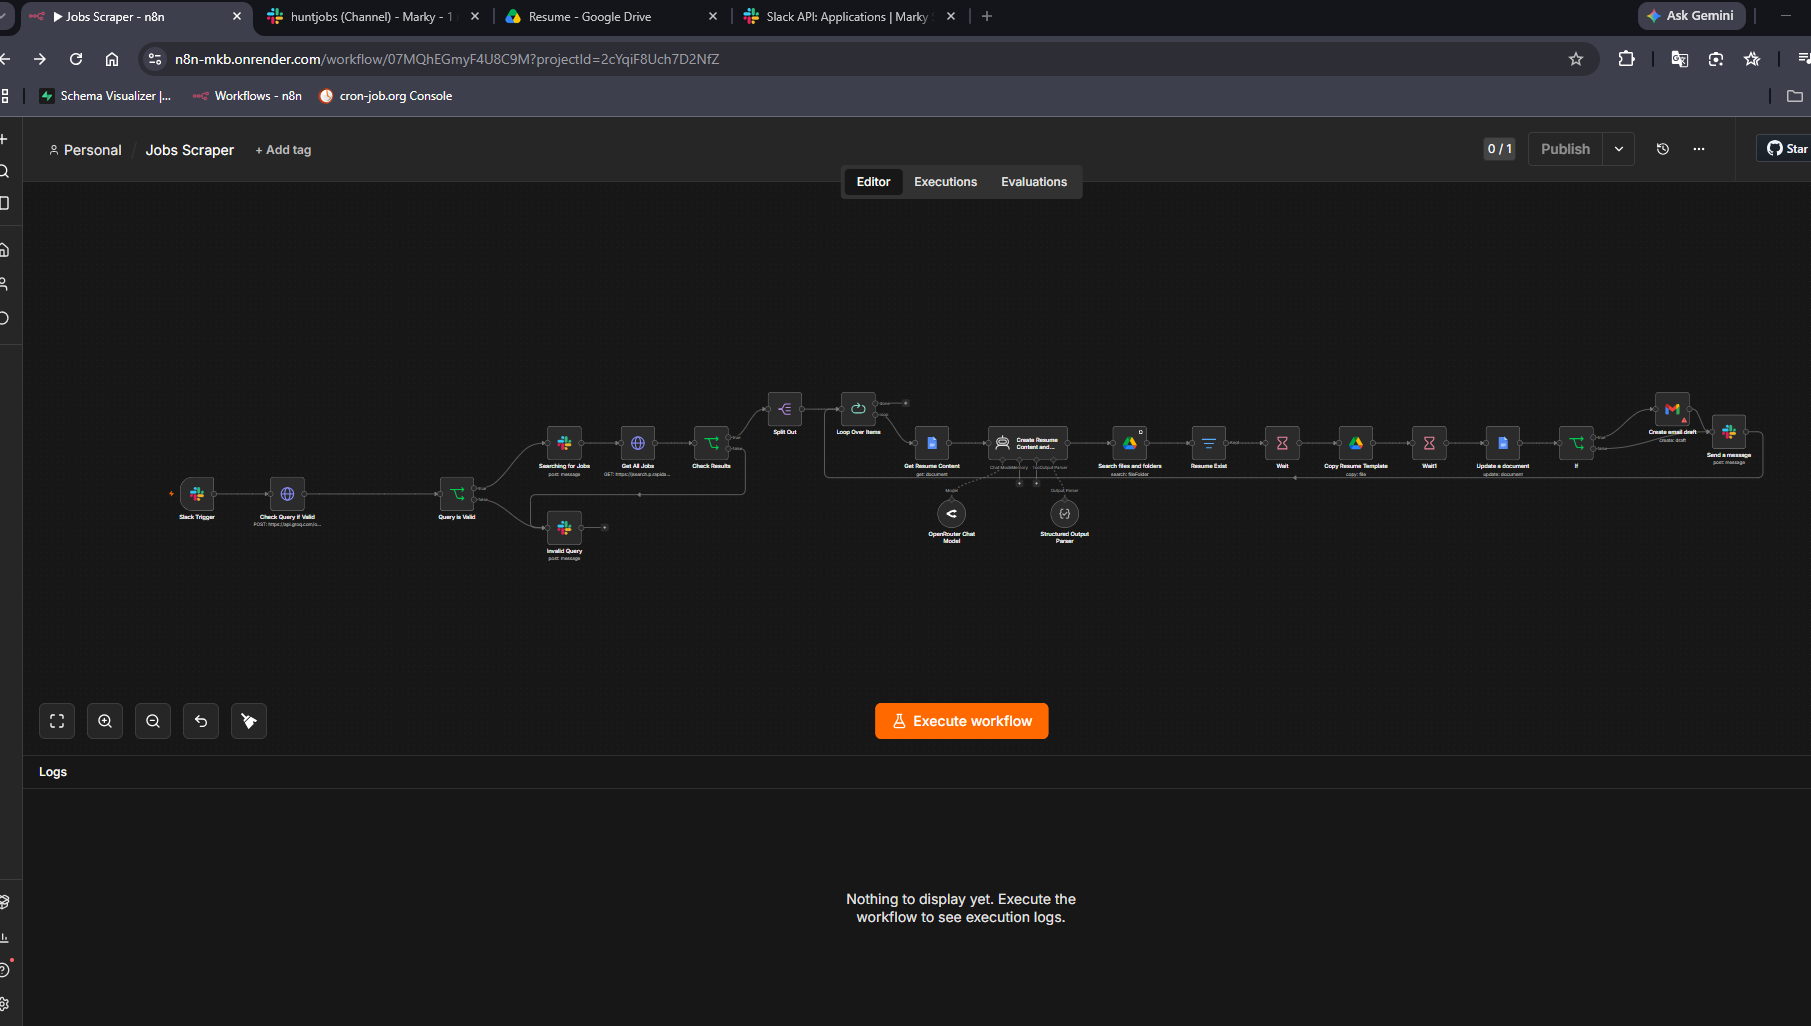Open the Evaluations tab
Screen dimensions: 1811x1026
pyautogui.click(x=1034, y=182)
